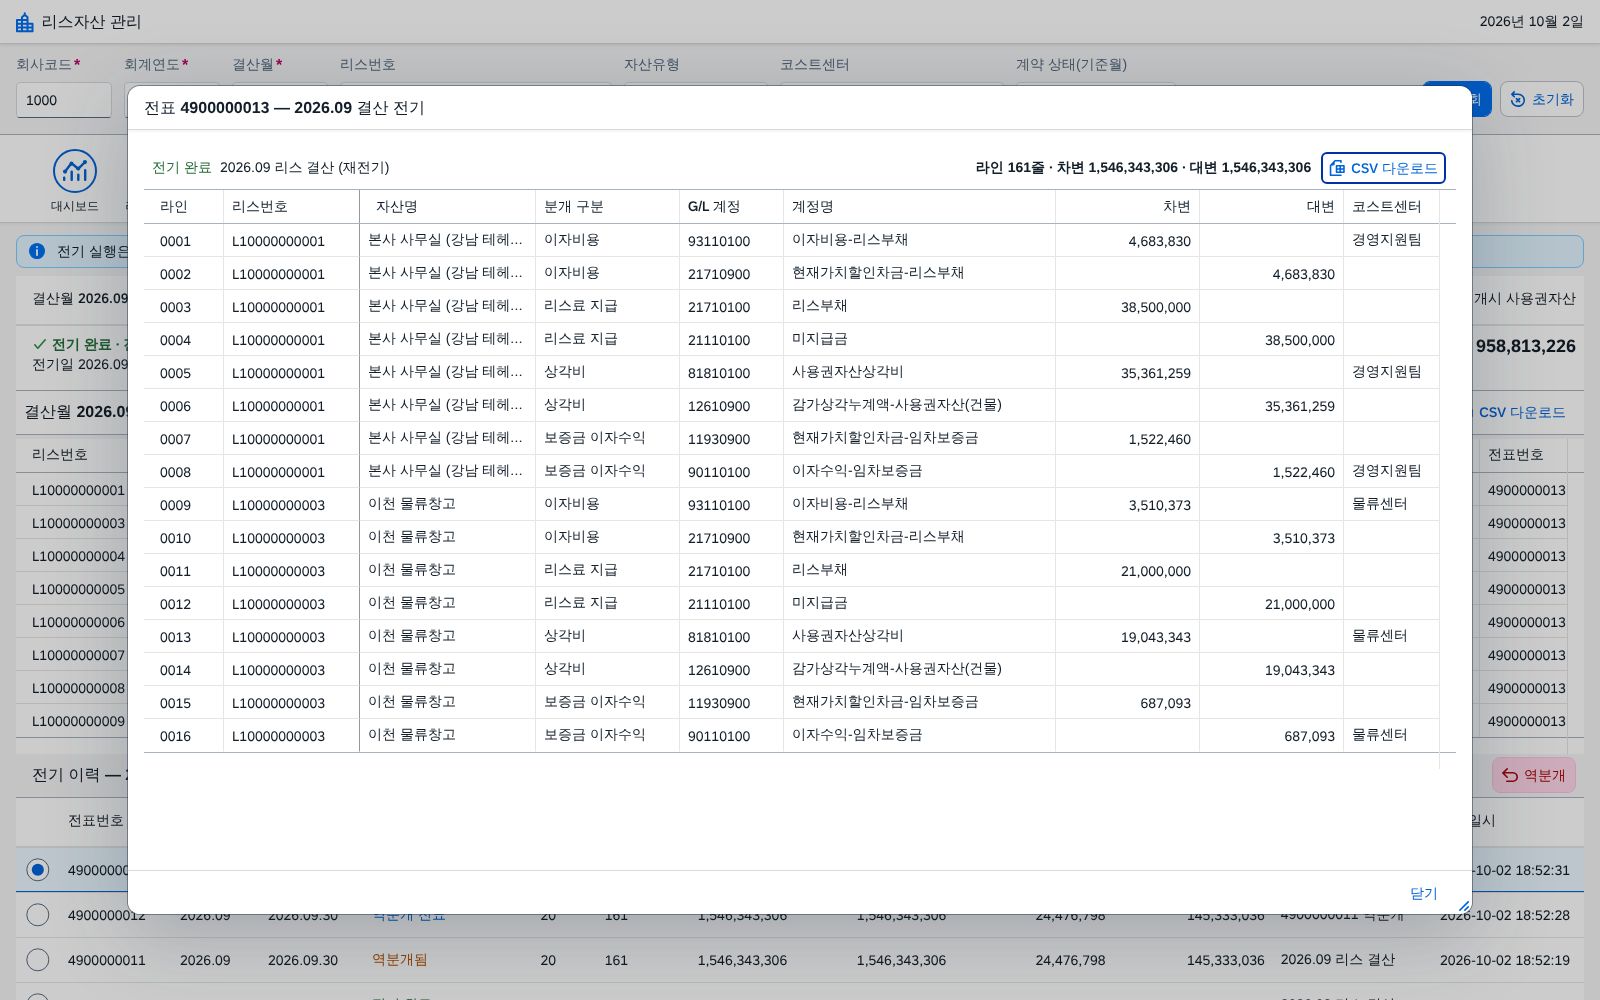This screenshot has width=1600, height=1000.
Task: Click the dialog resize handle icon
Action: point(1463,906)
